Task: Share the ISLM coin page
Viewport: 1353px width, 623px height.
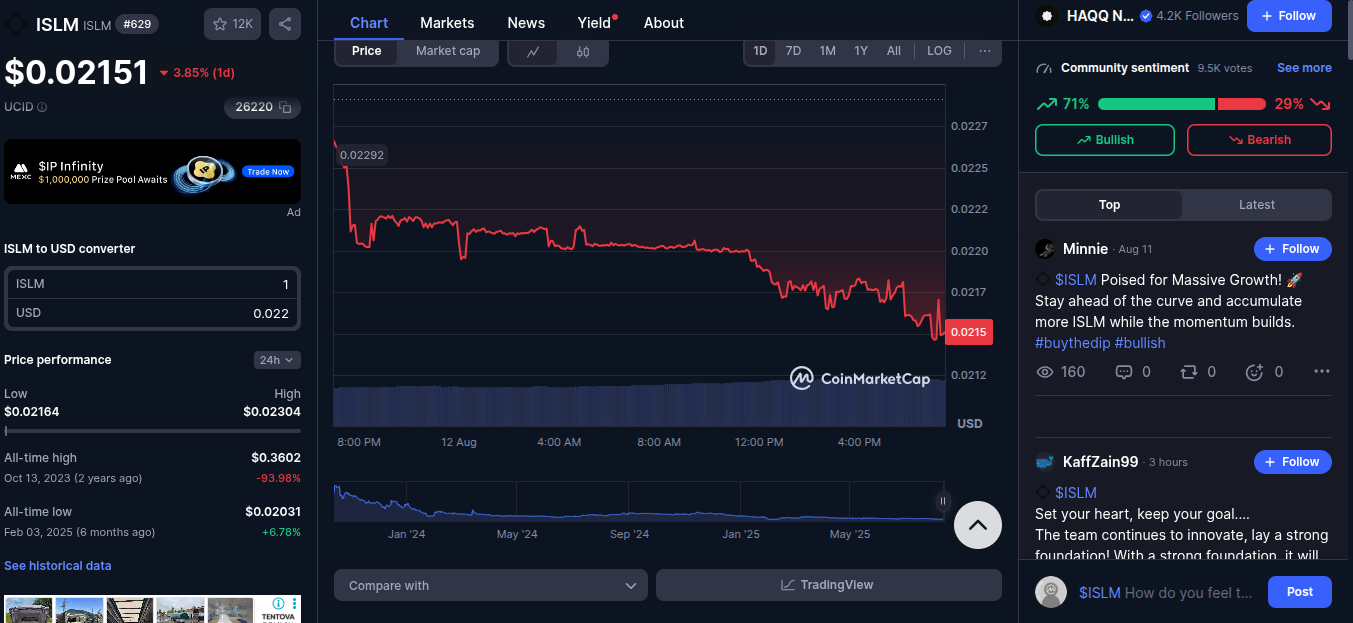Action: (284, 23)
